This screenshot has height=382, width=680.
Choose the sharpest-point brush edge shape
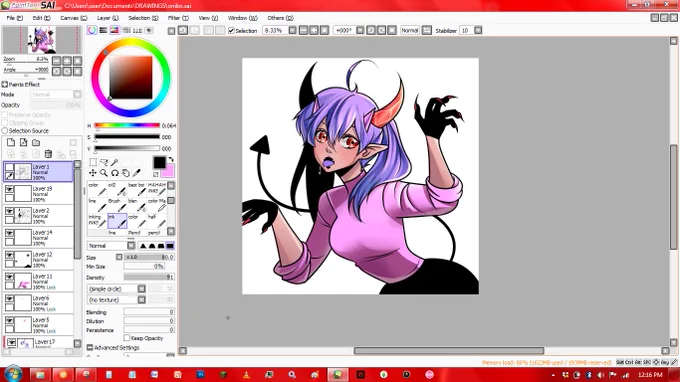point(143,246)
